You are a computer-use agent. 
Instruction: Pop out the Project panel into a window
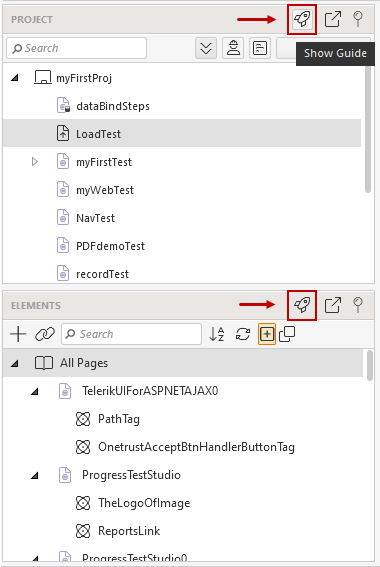point(333,19)
